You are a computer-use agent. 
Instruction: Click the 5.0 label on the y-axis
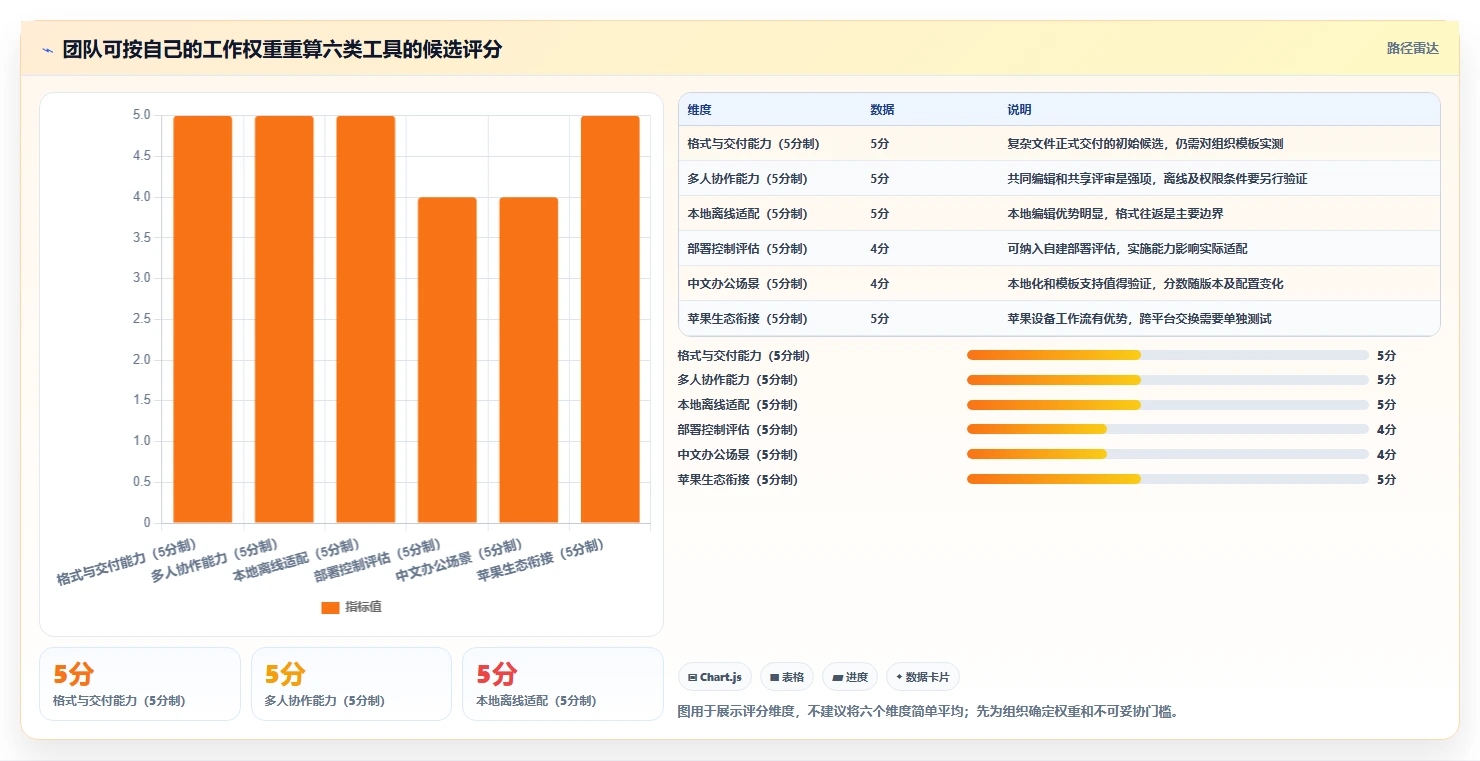pos(141,115)
